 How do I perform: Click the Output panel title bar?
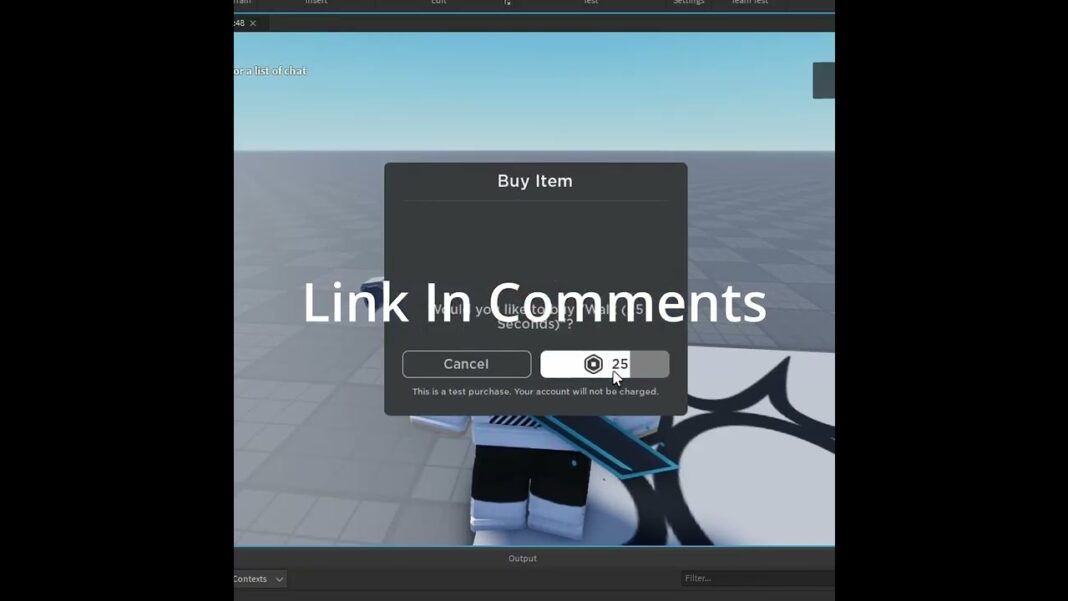click(522, 559)
